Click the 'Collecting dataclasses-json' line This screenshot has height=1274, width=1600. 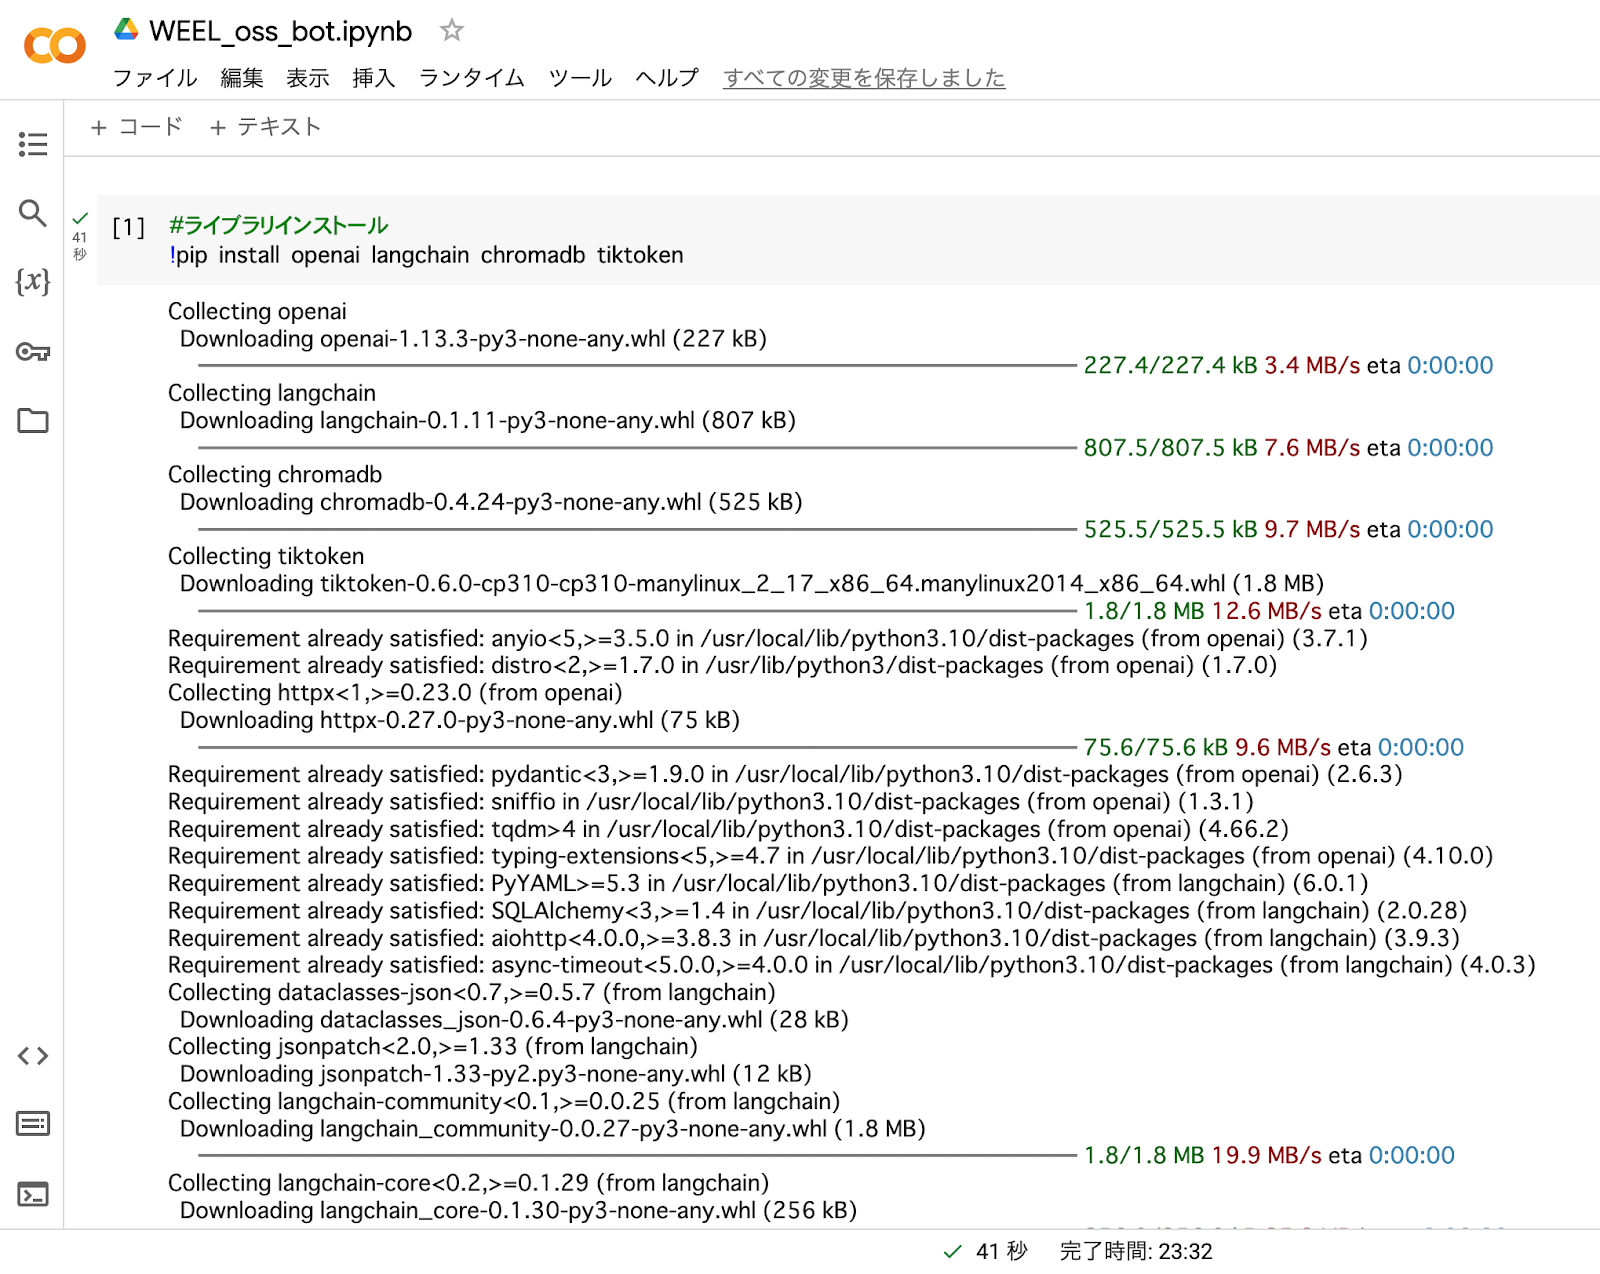tap(472, 992)
